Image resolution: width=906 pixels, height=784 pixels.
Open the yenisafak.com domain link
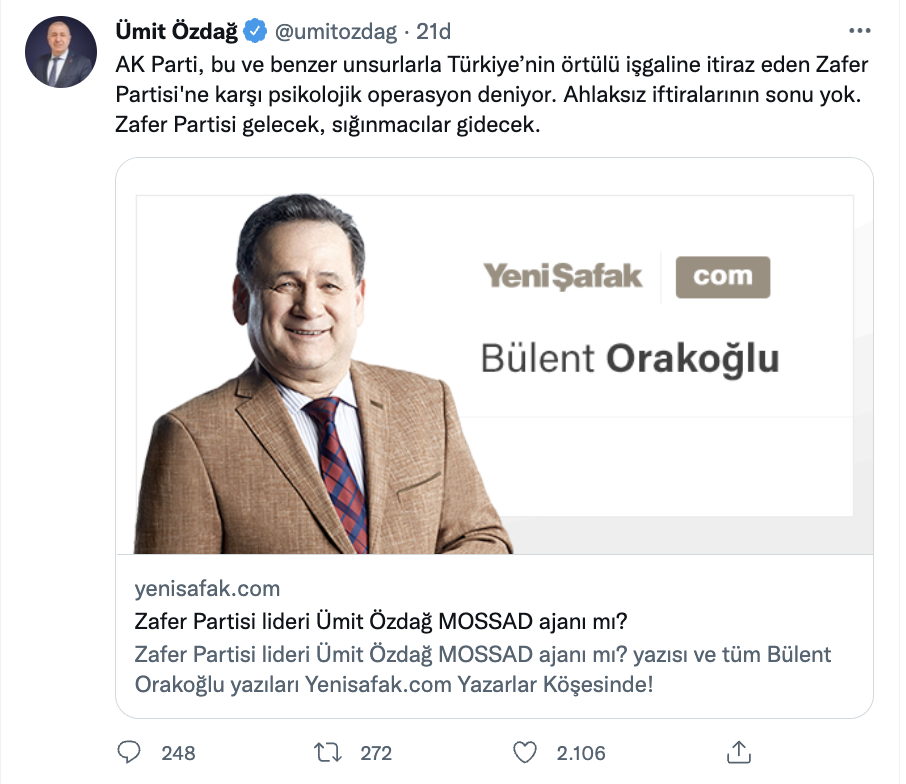point(207,588)
